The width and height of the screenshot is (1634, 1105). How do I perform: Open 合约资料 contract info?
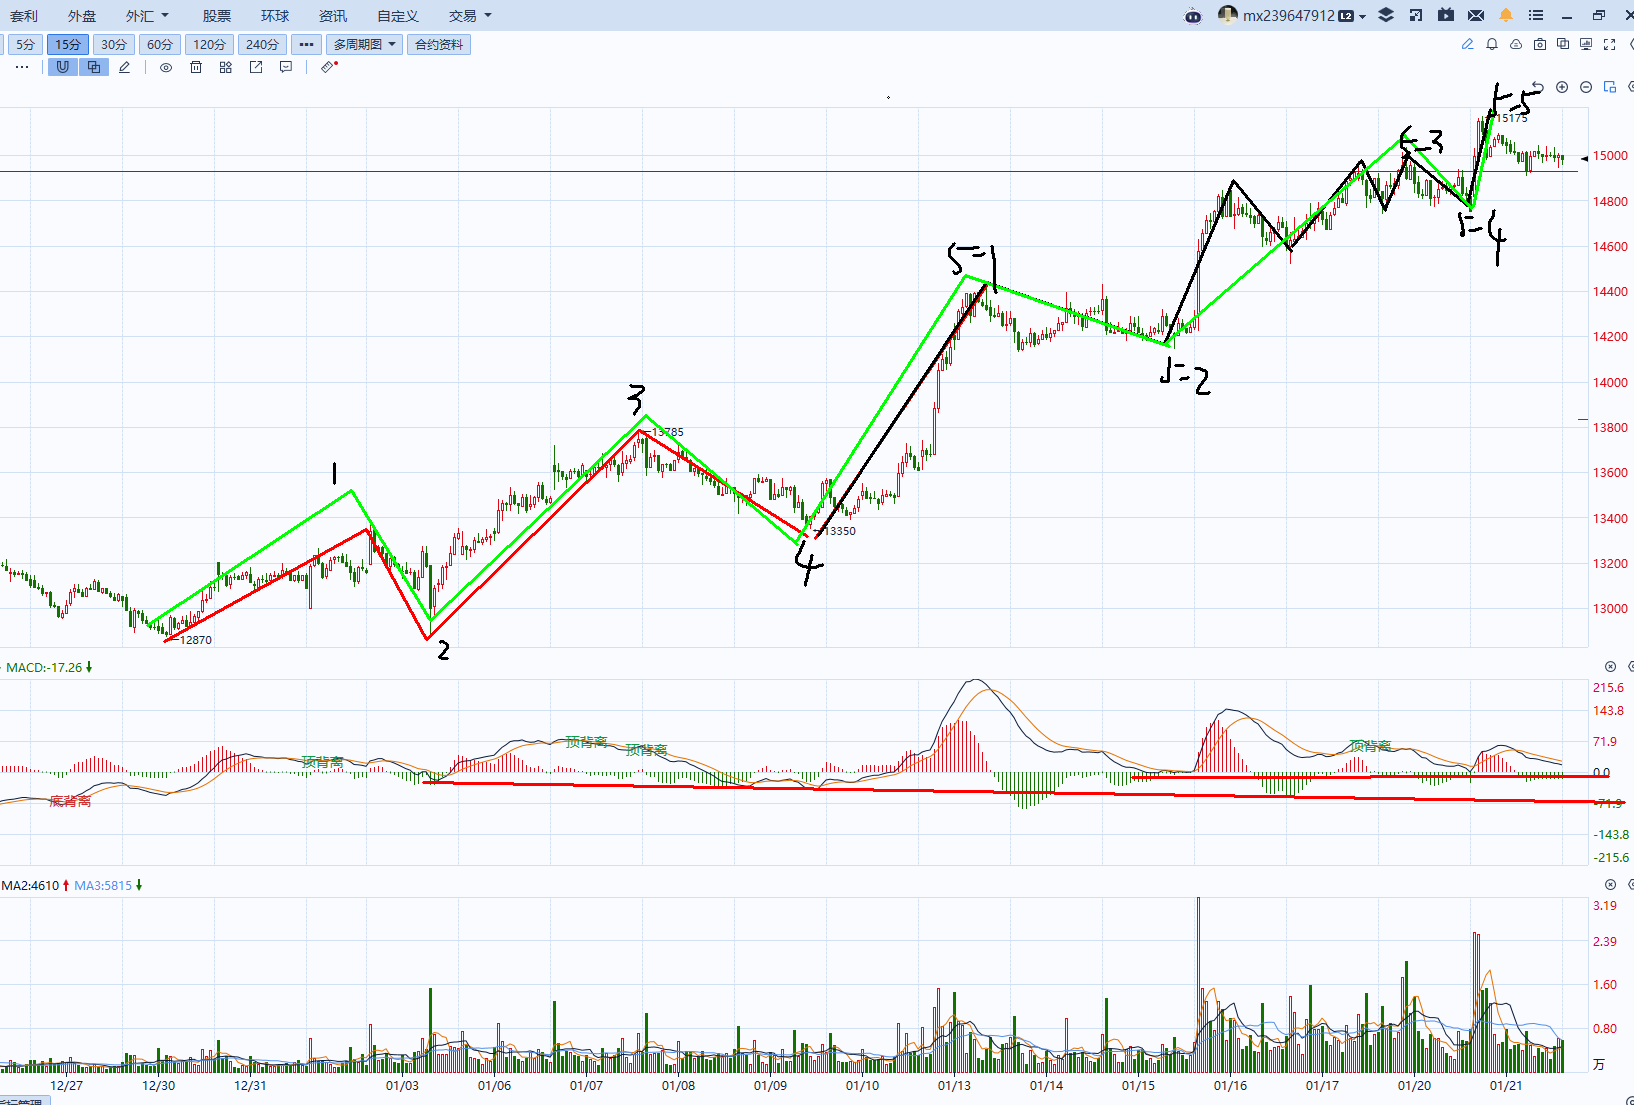pyautogui.click(x=439, y=44)
